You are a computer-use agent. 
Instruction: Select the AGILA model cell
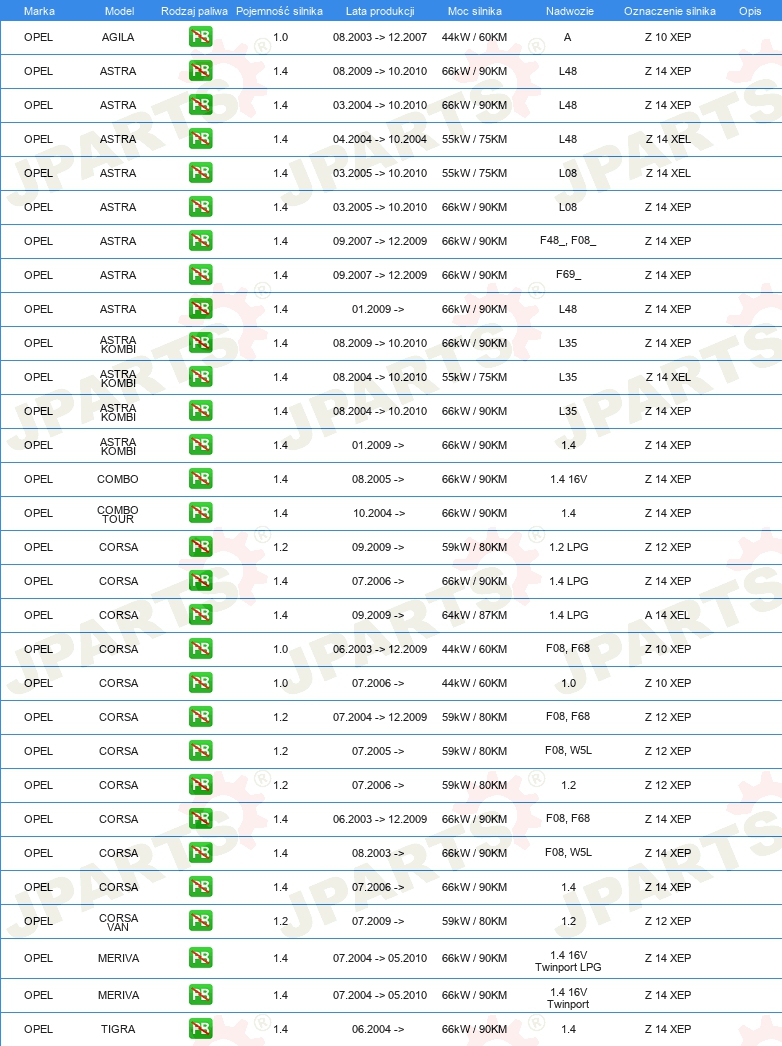pyautogui.click(x=118, y=37)
